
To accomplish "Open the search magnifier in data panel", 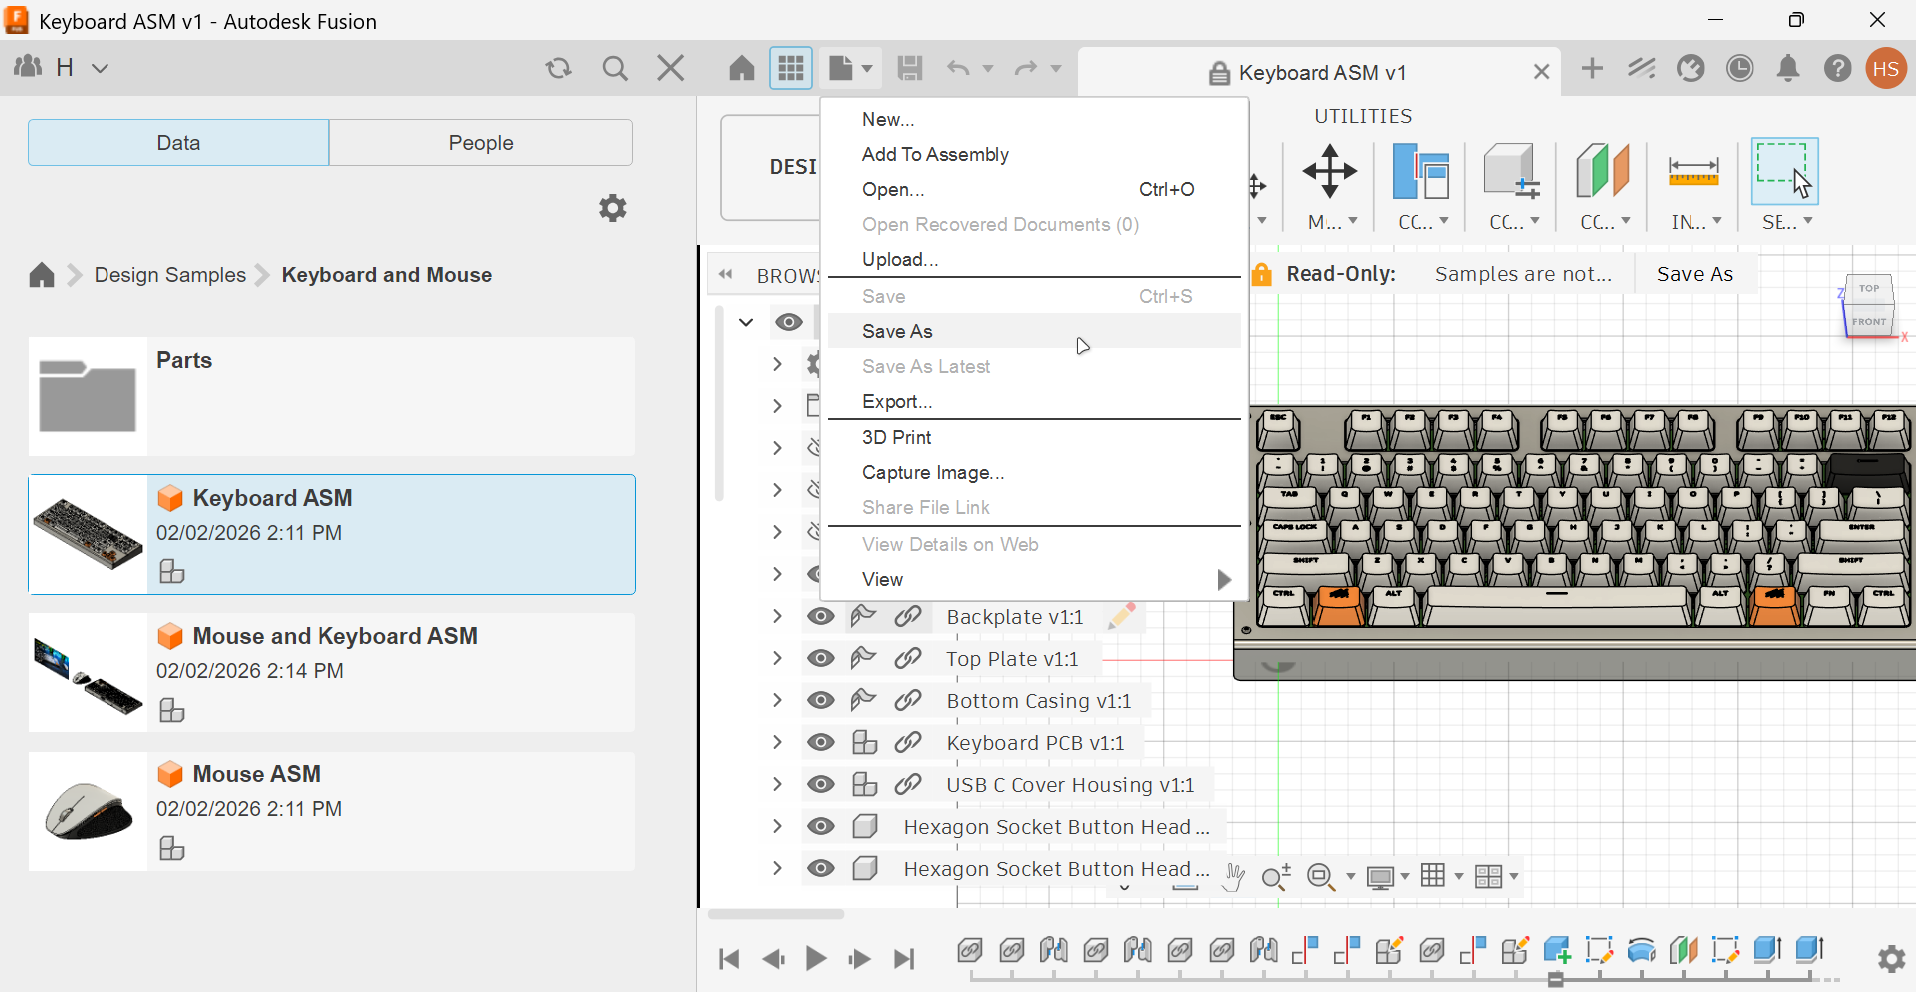I will 615,68.
